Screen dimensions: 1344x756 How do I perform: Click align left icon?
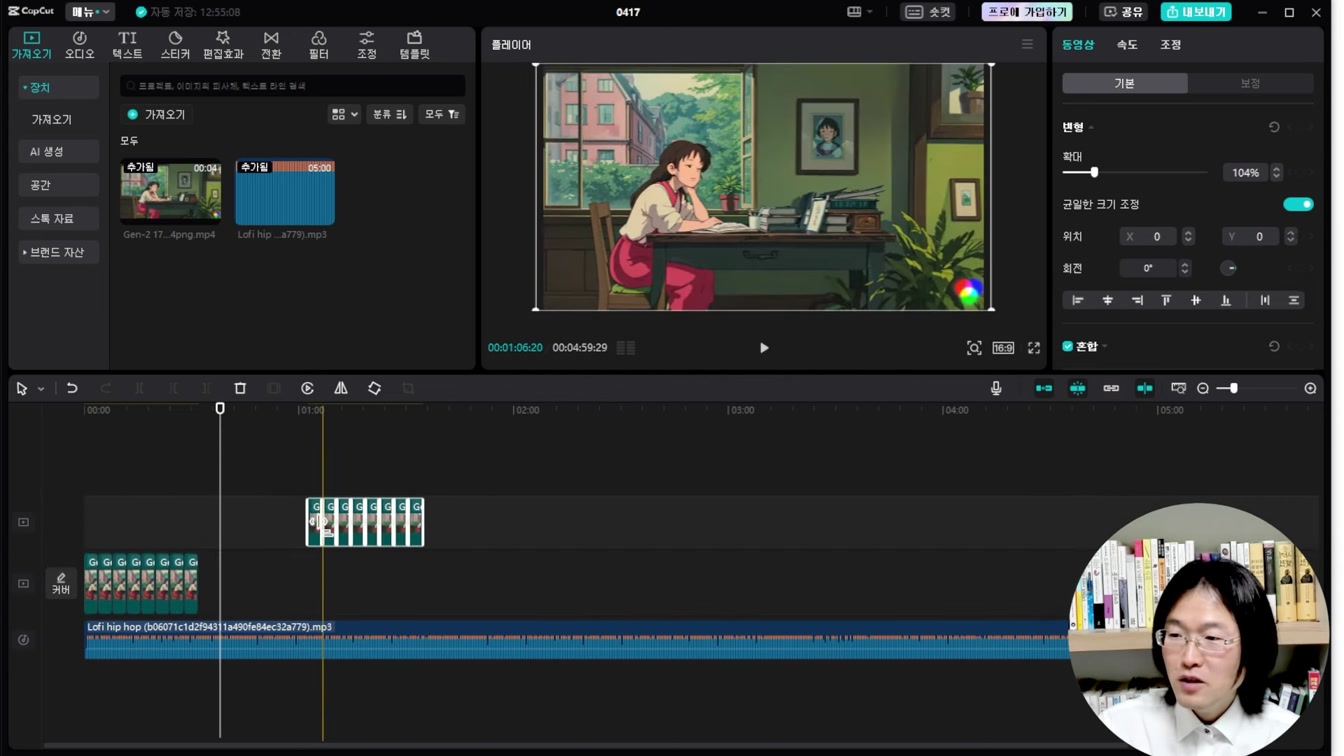(1078, 300)
